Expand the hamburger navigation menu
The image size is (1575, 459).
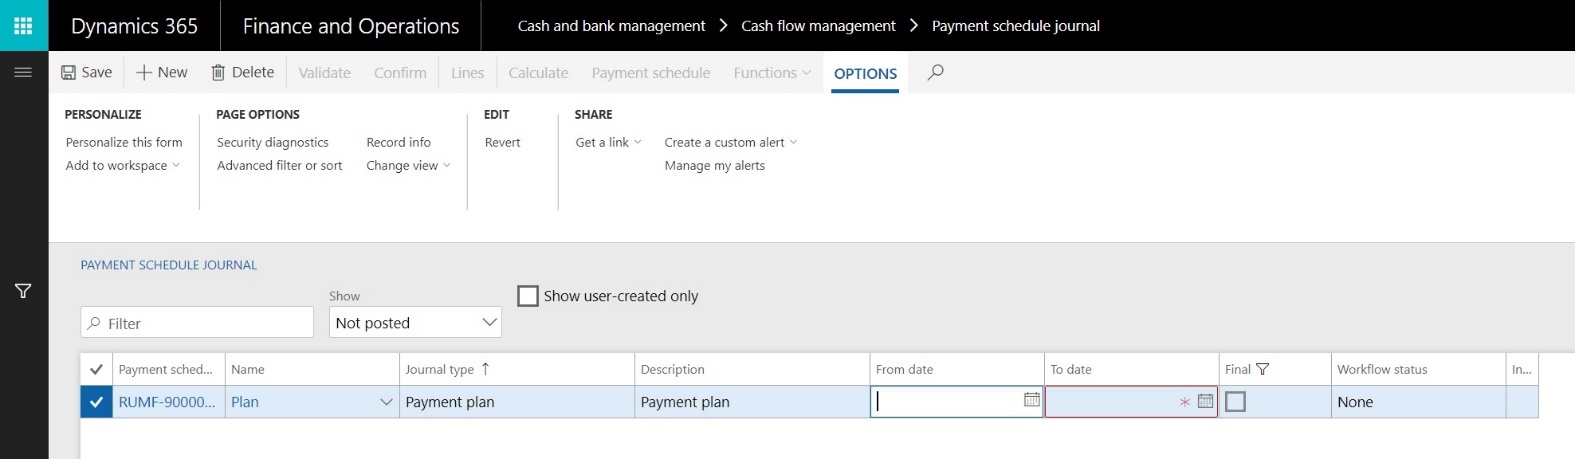pos(23,73)
